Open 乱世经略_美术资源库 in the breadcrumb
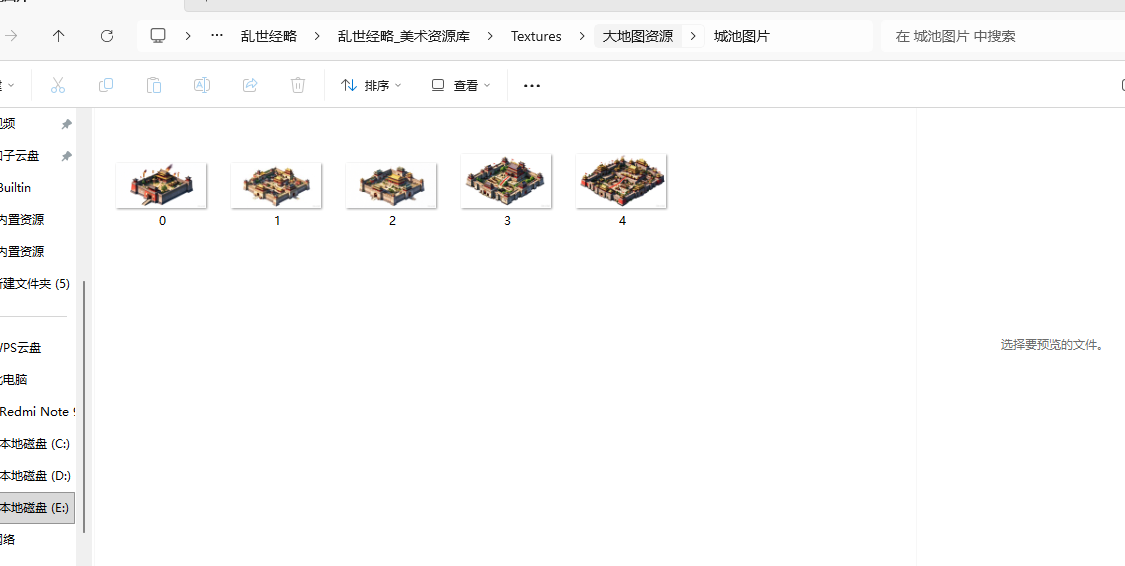 pos(404,36)
